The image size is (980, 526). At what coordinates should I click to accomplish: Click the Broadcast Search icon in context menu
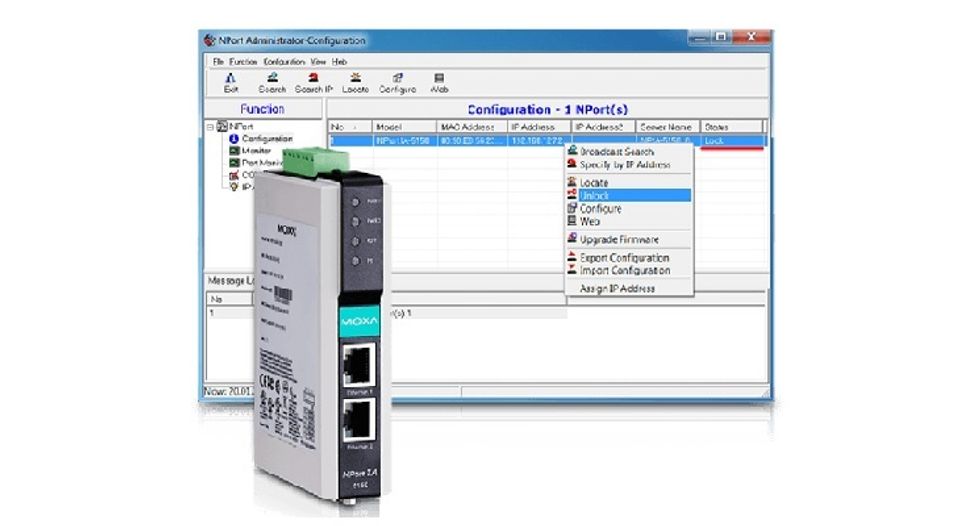(572, 151)
